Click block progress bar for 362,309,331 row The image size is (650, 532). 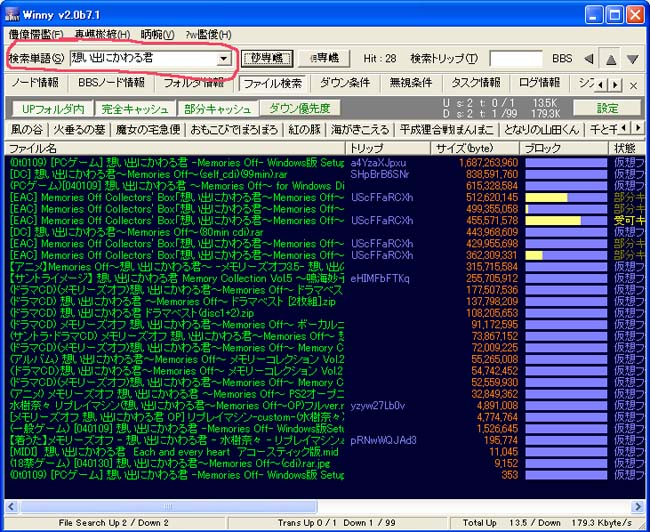click(x=566, y=255)
